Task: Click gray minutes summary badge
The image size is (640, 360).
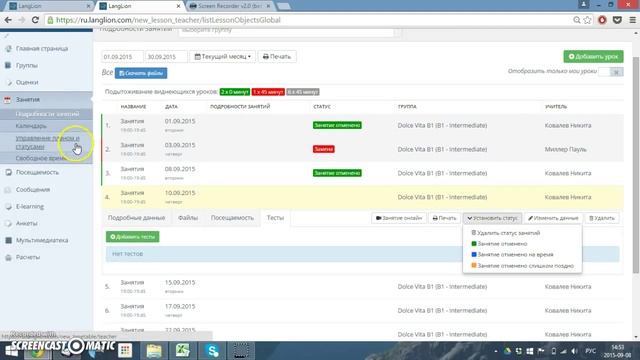Action: 302,92
